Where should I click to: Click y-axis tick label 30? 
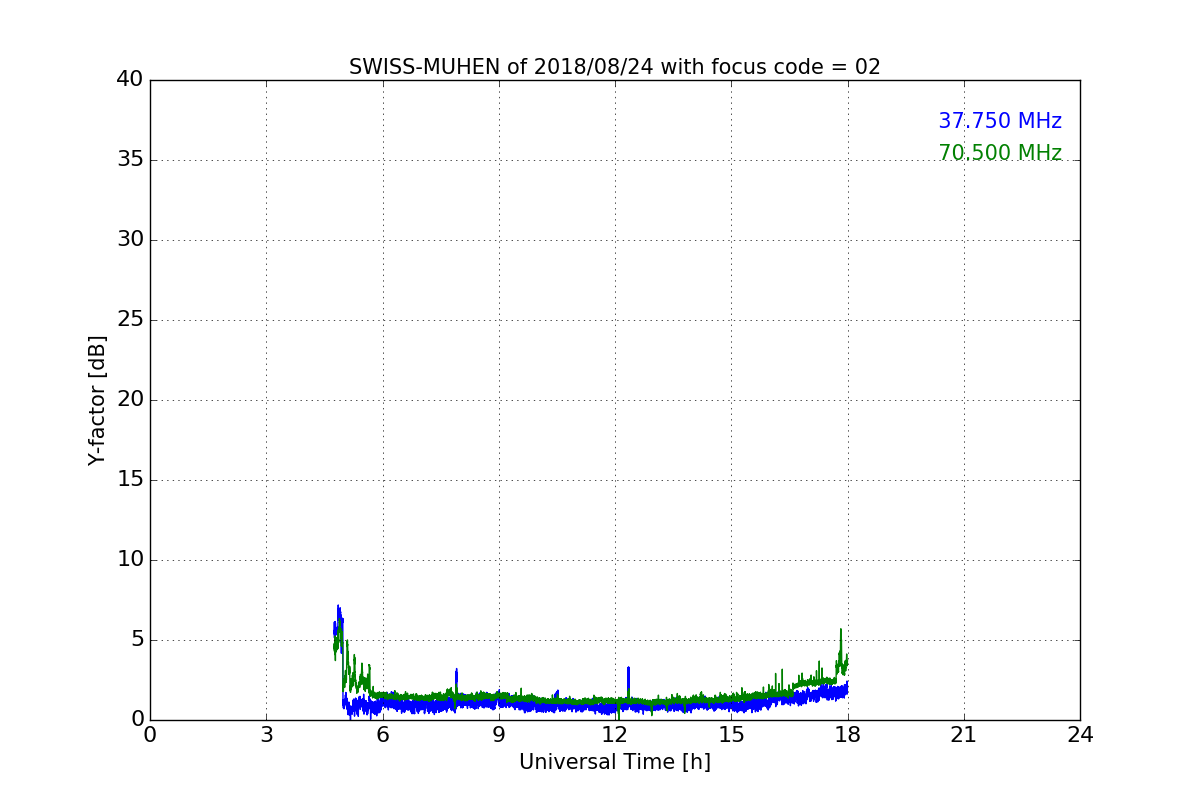(x=130, y=240)
